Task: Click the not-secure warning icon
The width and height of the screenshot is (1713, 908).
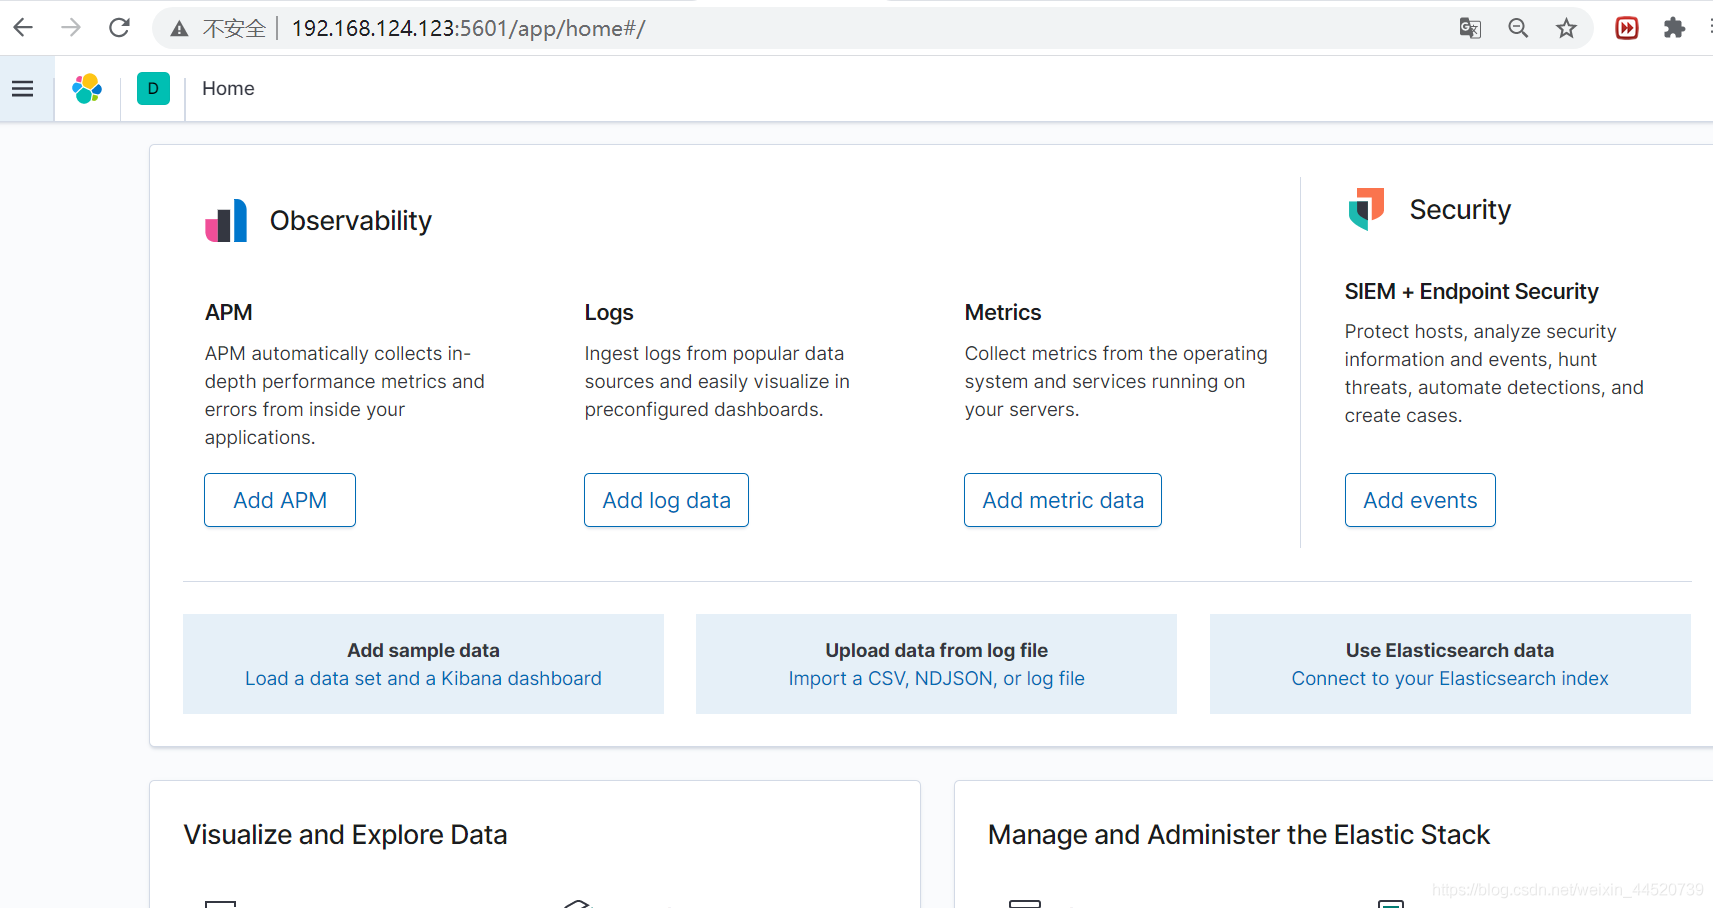Action: [179, 29]
